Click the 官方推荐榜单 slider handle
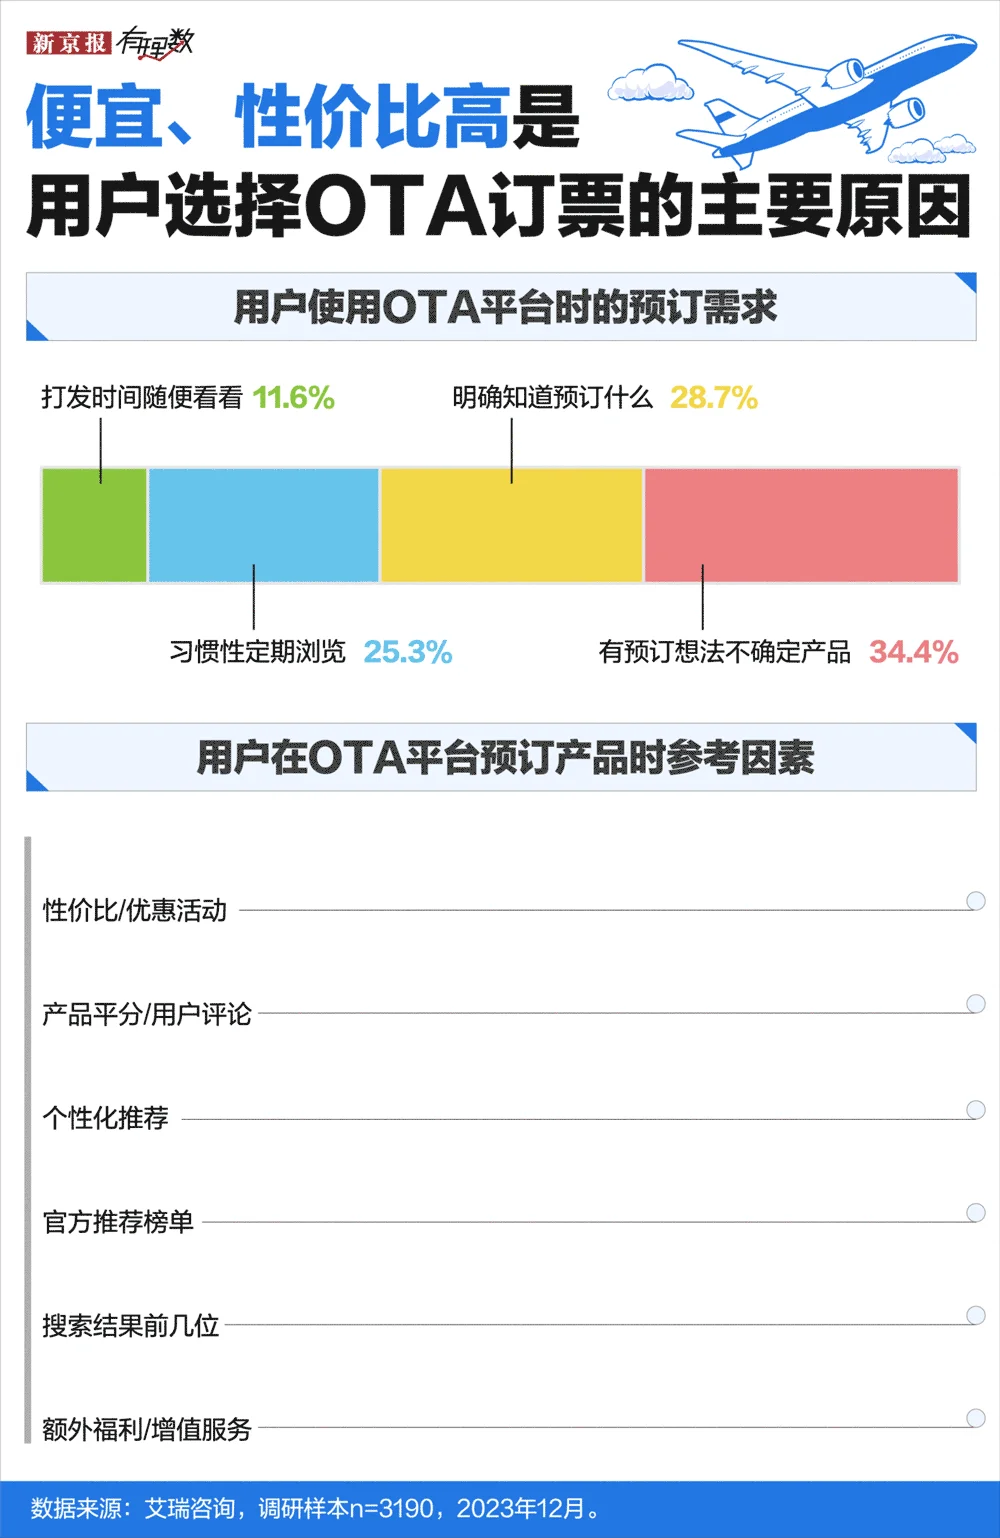The width and height of the screenshot is (1000, 1538). coord(976,1213)
